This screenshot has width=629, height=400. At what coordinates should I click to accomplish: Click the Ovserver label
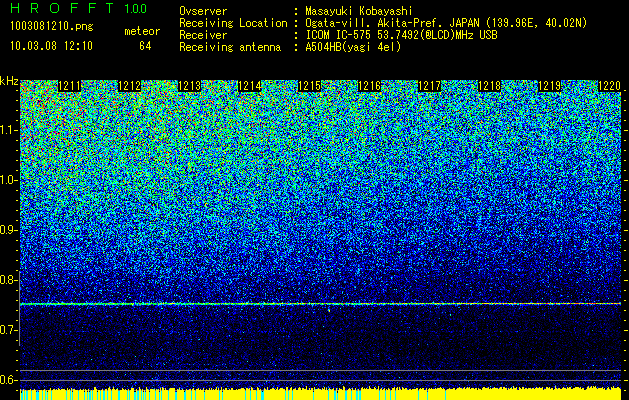[x=203, y=11]
